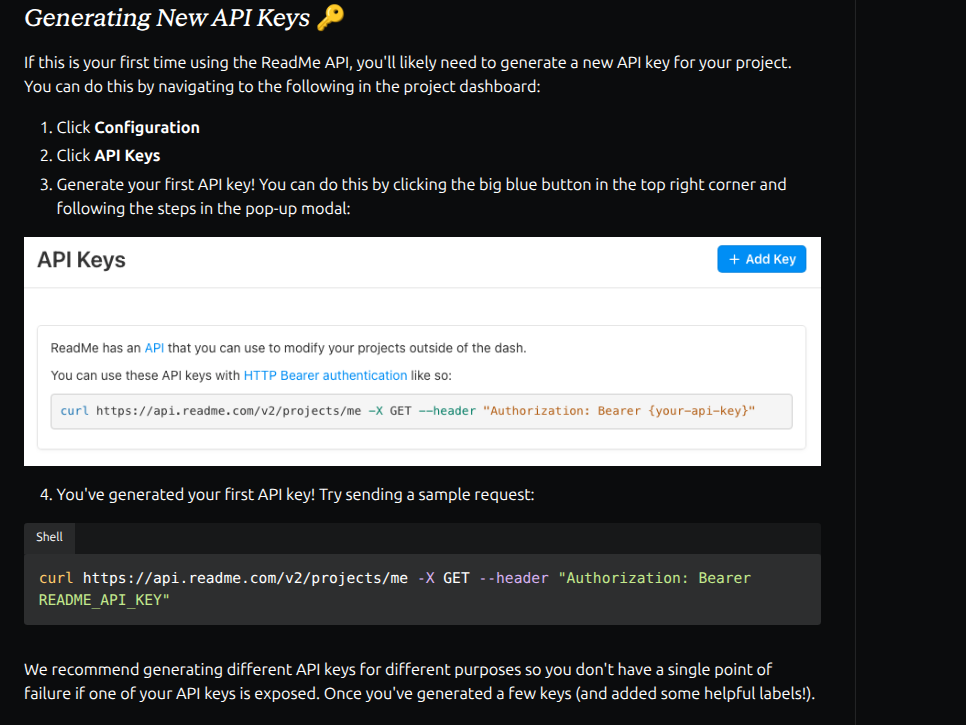Click the --header flag in the dark Shell code
The width and height of the screenshot is (966, 725).
(513, 578)
